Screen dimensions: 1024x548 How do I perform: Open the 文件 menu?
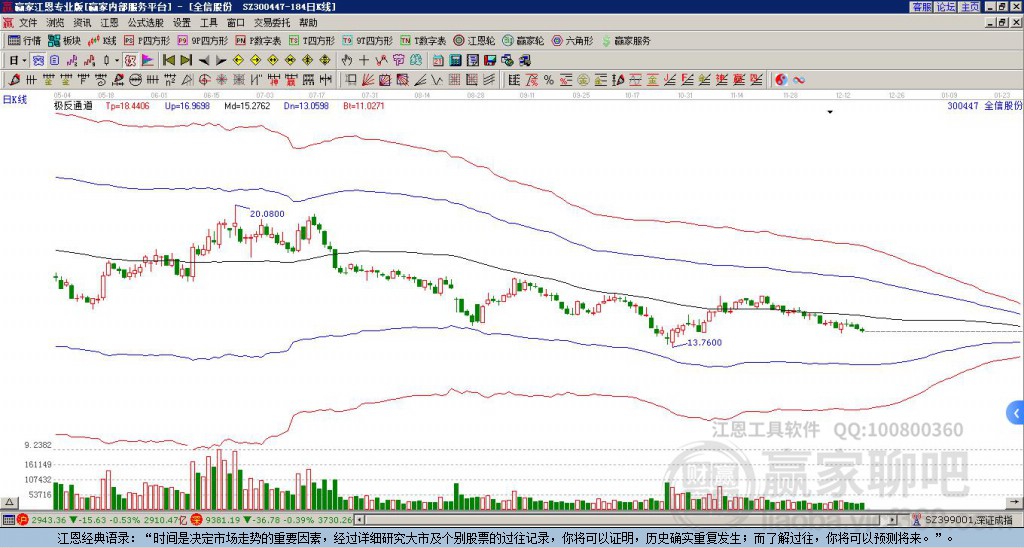(x=28, y=23)
